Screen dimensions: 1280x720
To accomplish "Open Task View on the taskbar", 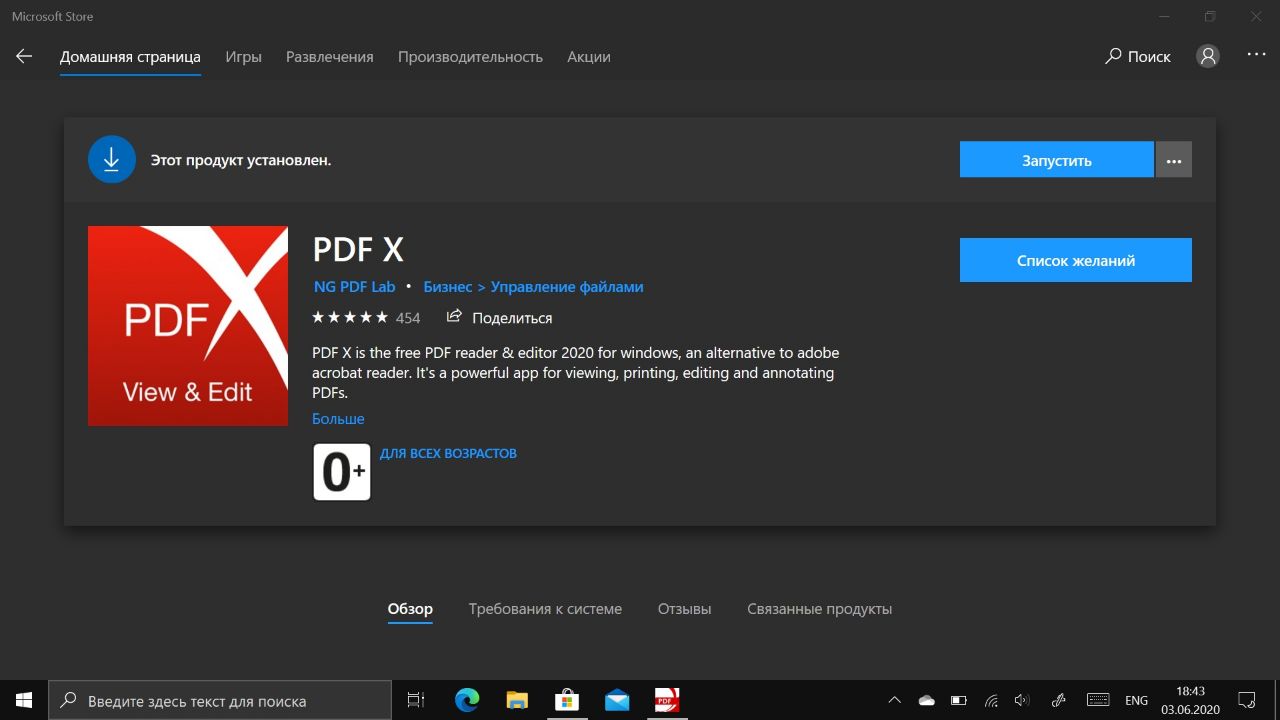I will 416,700.
